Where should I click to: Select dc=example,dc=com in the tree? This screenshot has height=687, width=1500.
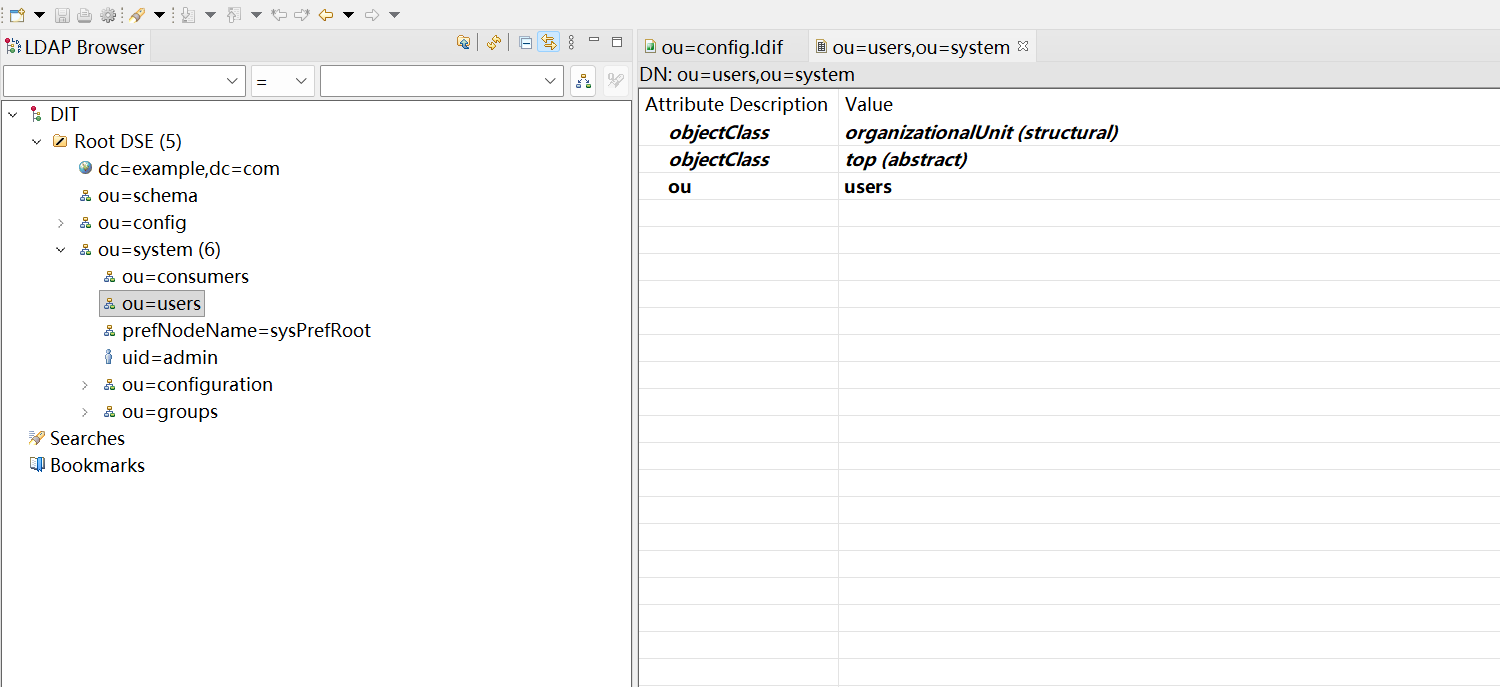pyautogui.click(x=188, y=169)
